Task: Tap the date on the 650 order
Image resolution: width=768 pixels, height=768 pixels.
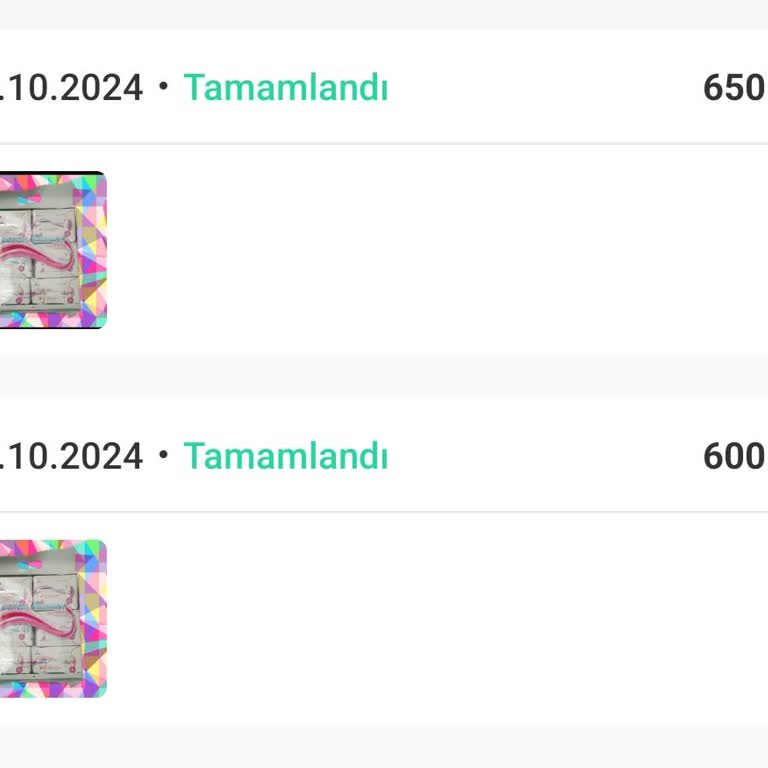Action: click(x=72, y=88)
